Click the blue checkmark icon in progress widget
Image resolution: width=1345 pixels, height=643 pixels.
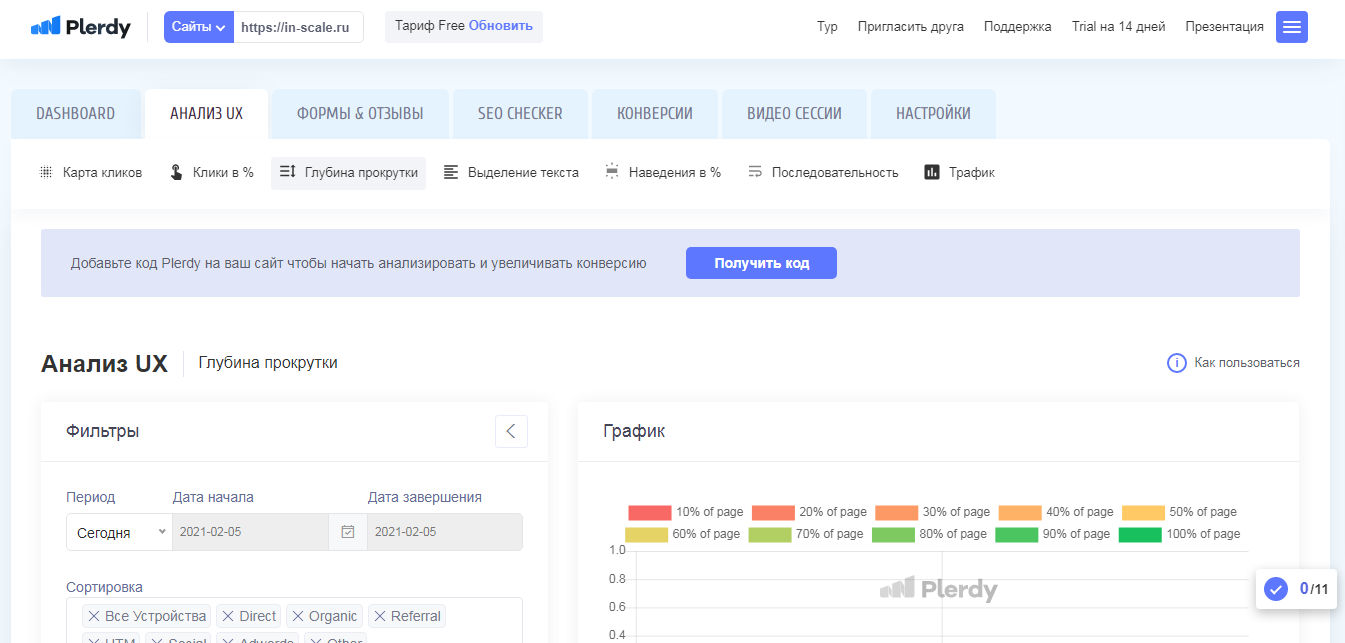(1275, 589)
